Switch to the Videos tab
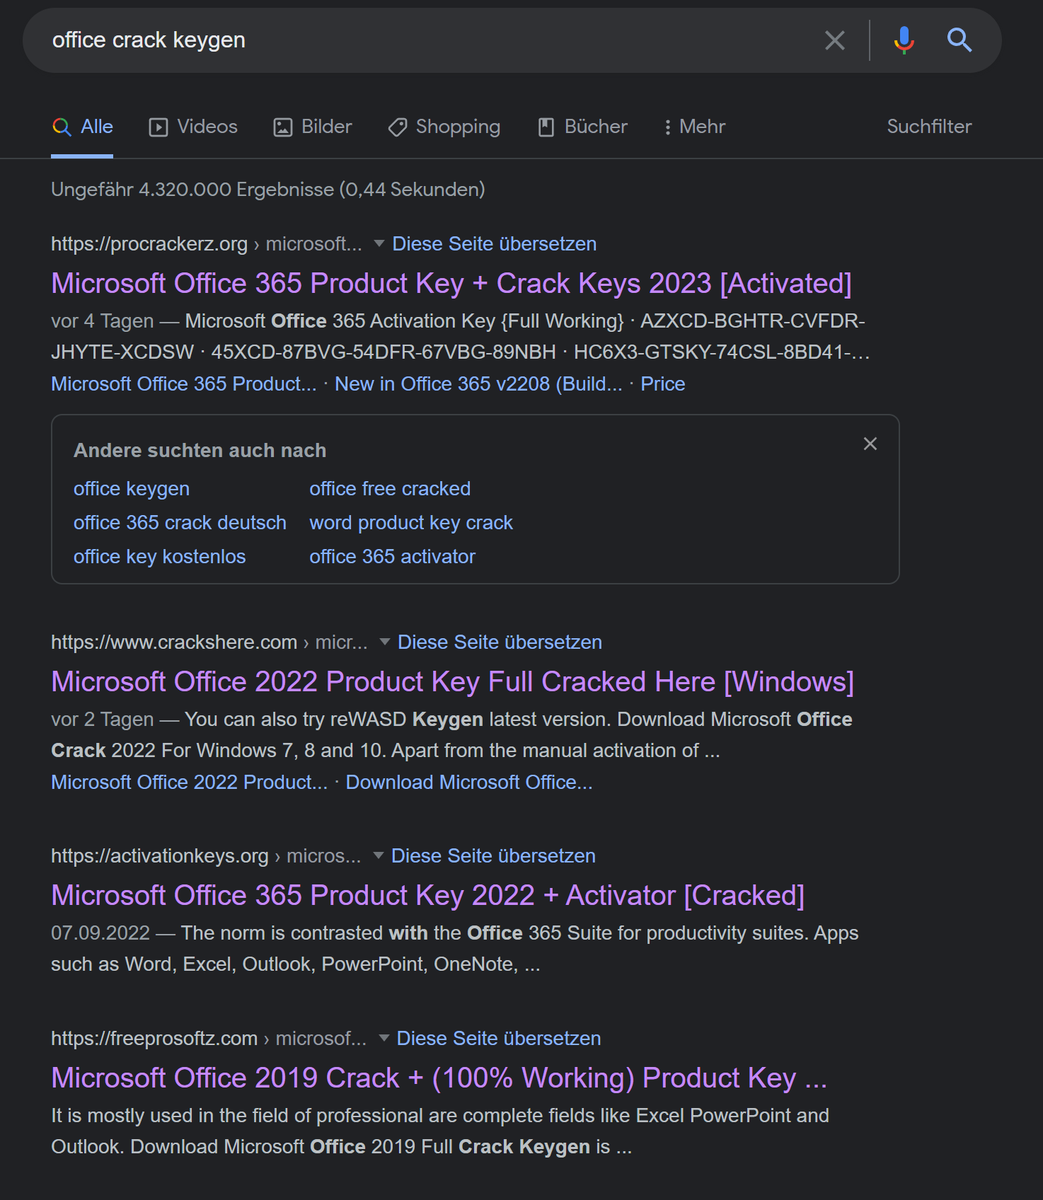1043x1200 pixels. [193, 127]
